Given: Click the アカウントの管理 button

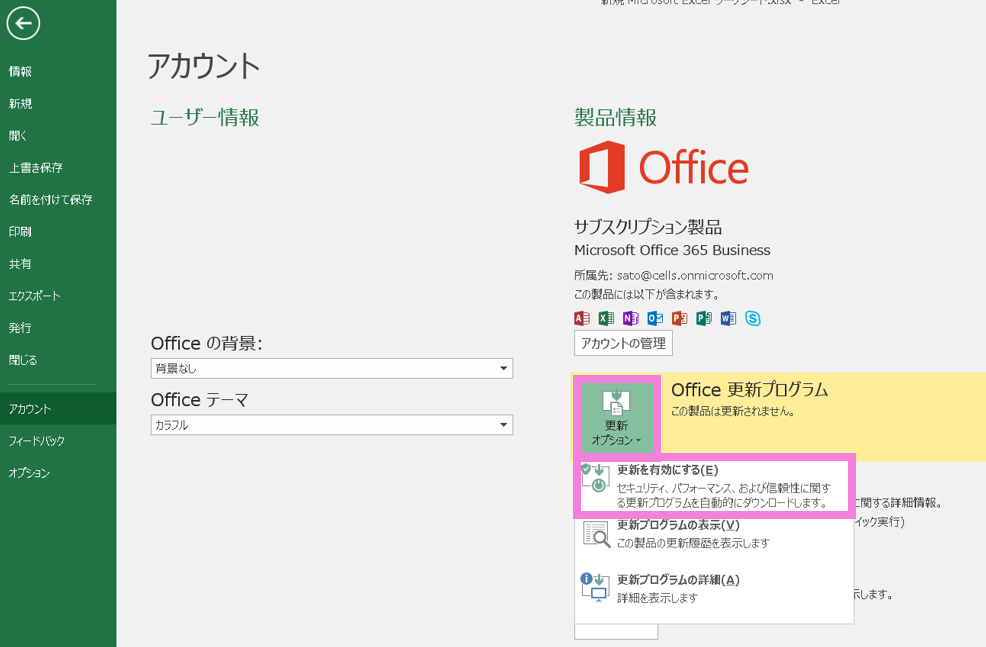Looking at the screenshot, I should [x=623, y=343].
